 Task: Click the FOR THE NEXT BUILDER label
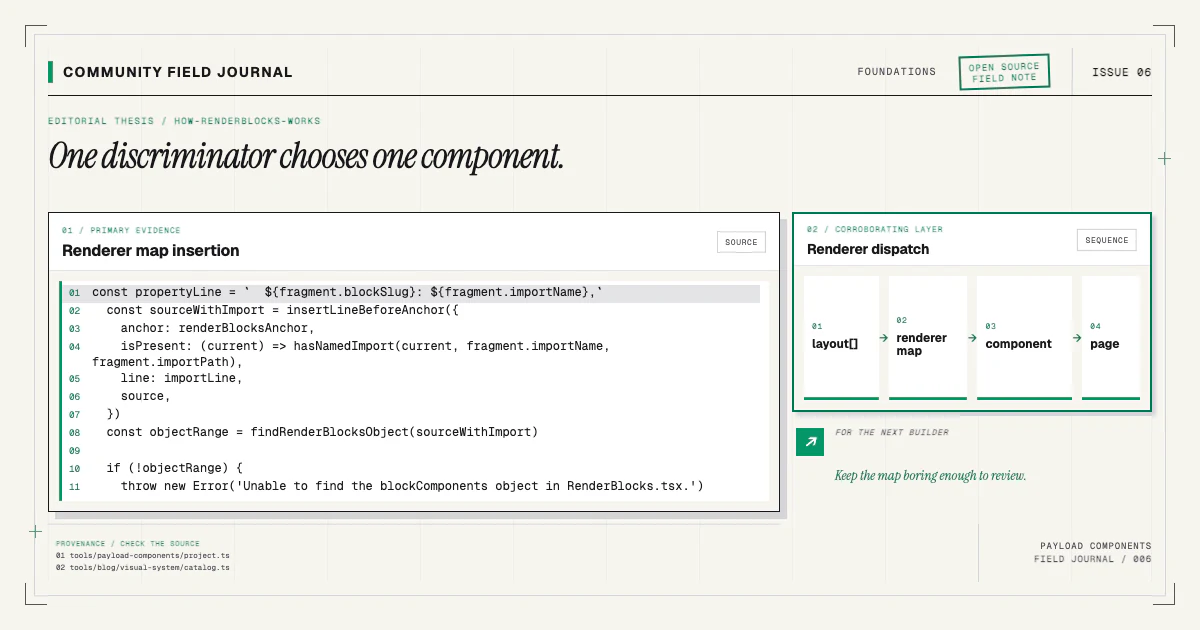[892, 432]
